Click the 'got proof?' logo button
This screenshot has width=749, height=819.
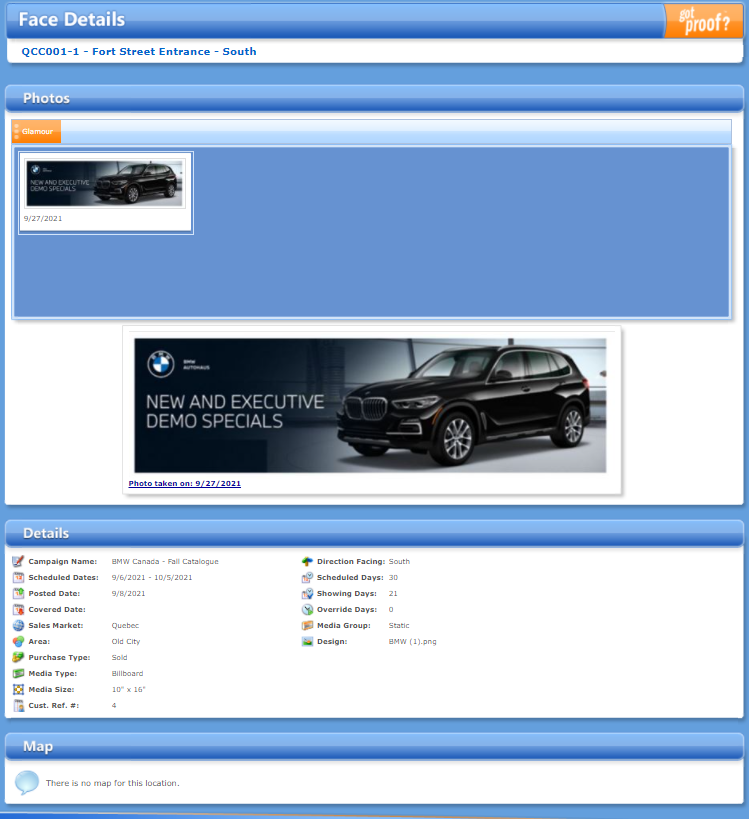(x=703, y=20)
